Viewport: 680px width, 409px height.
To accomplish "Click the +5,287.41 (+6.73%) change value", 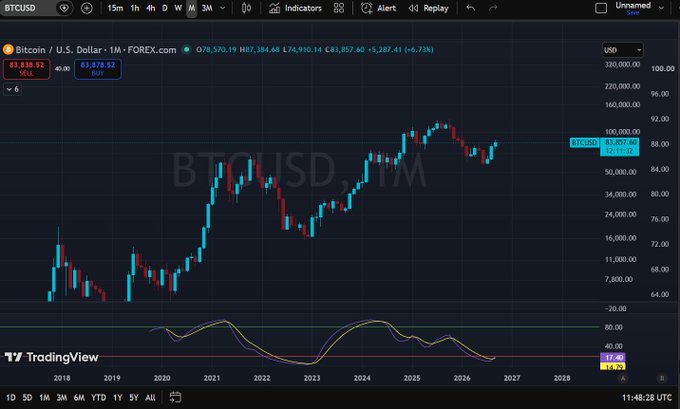I will click(x=400, y=50).
